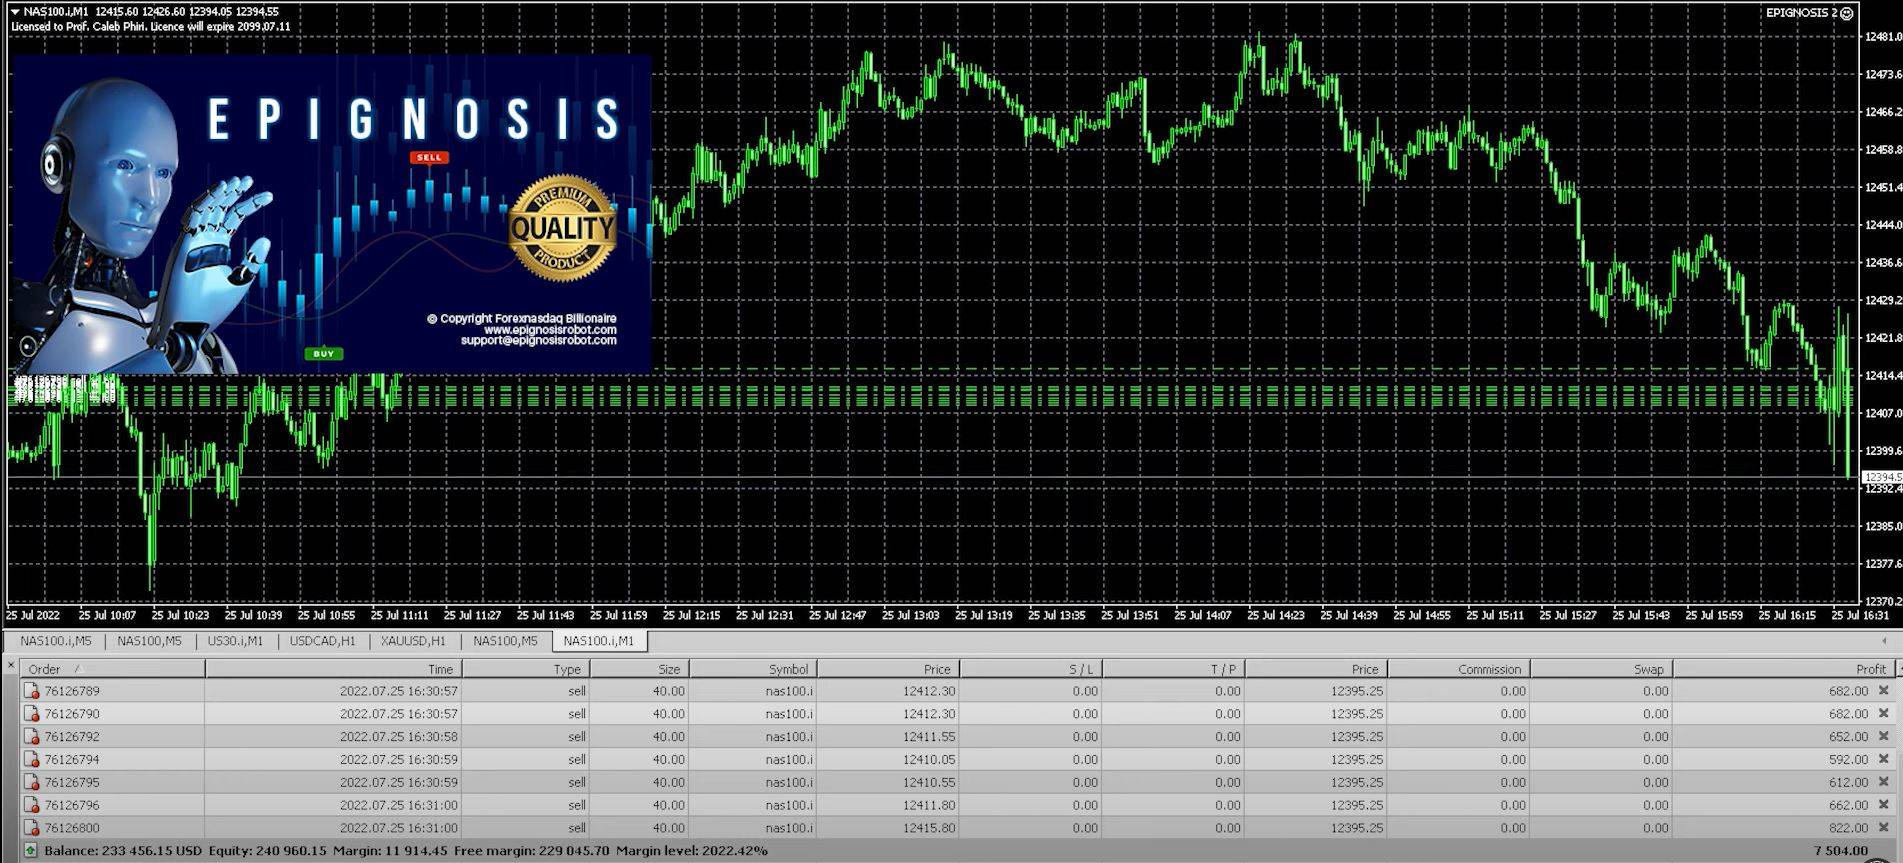Sort orders by the Order column header
Screen dimensions: 1903x863
[45, 669]
